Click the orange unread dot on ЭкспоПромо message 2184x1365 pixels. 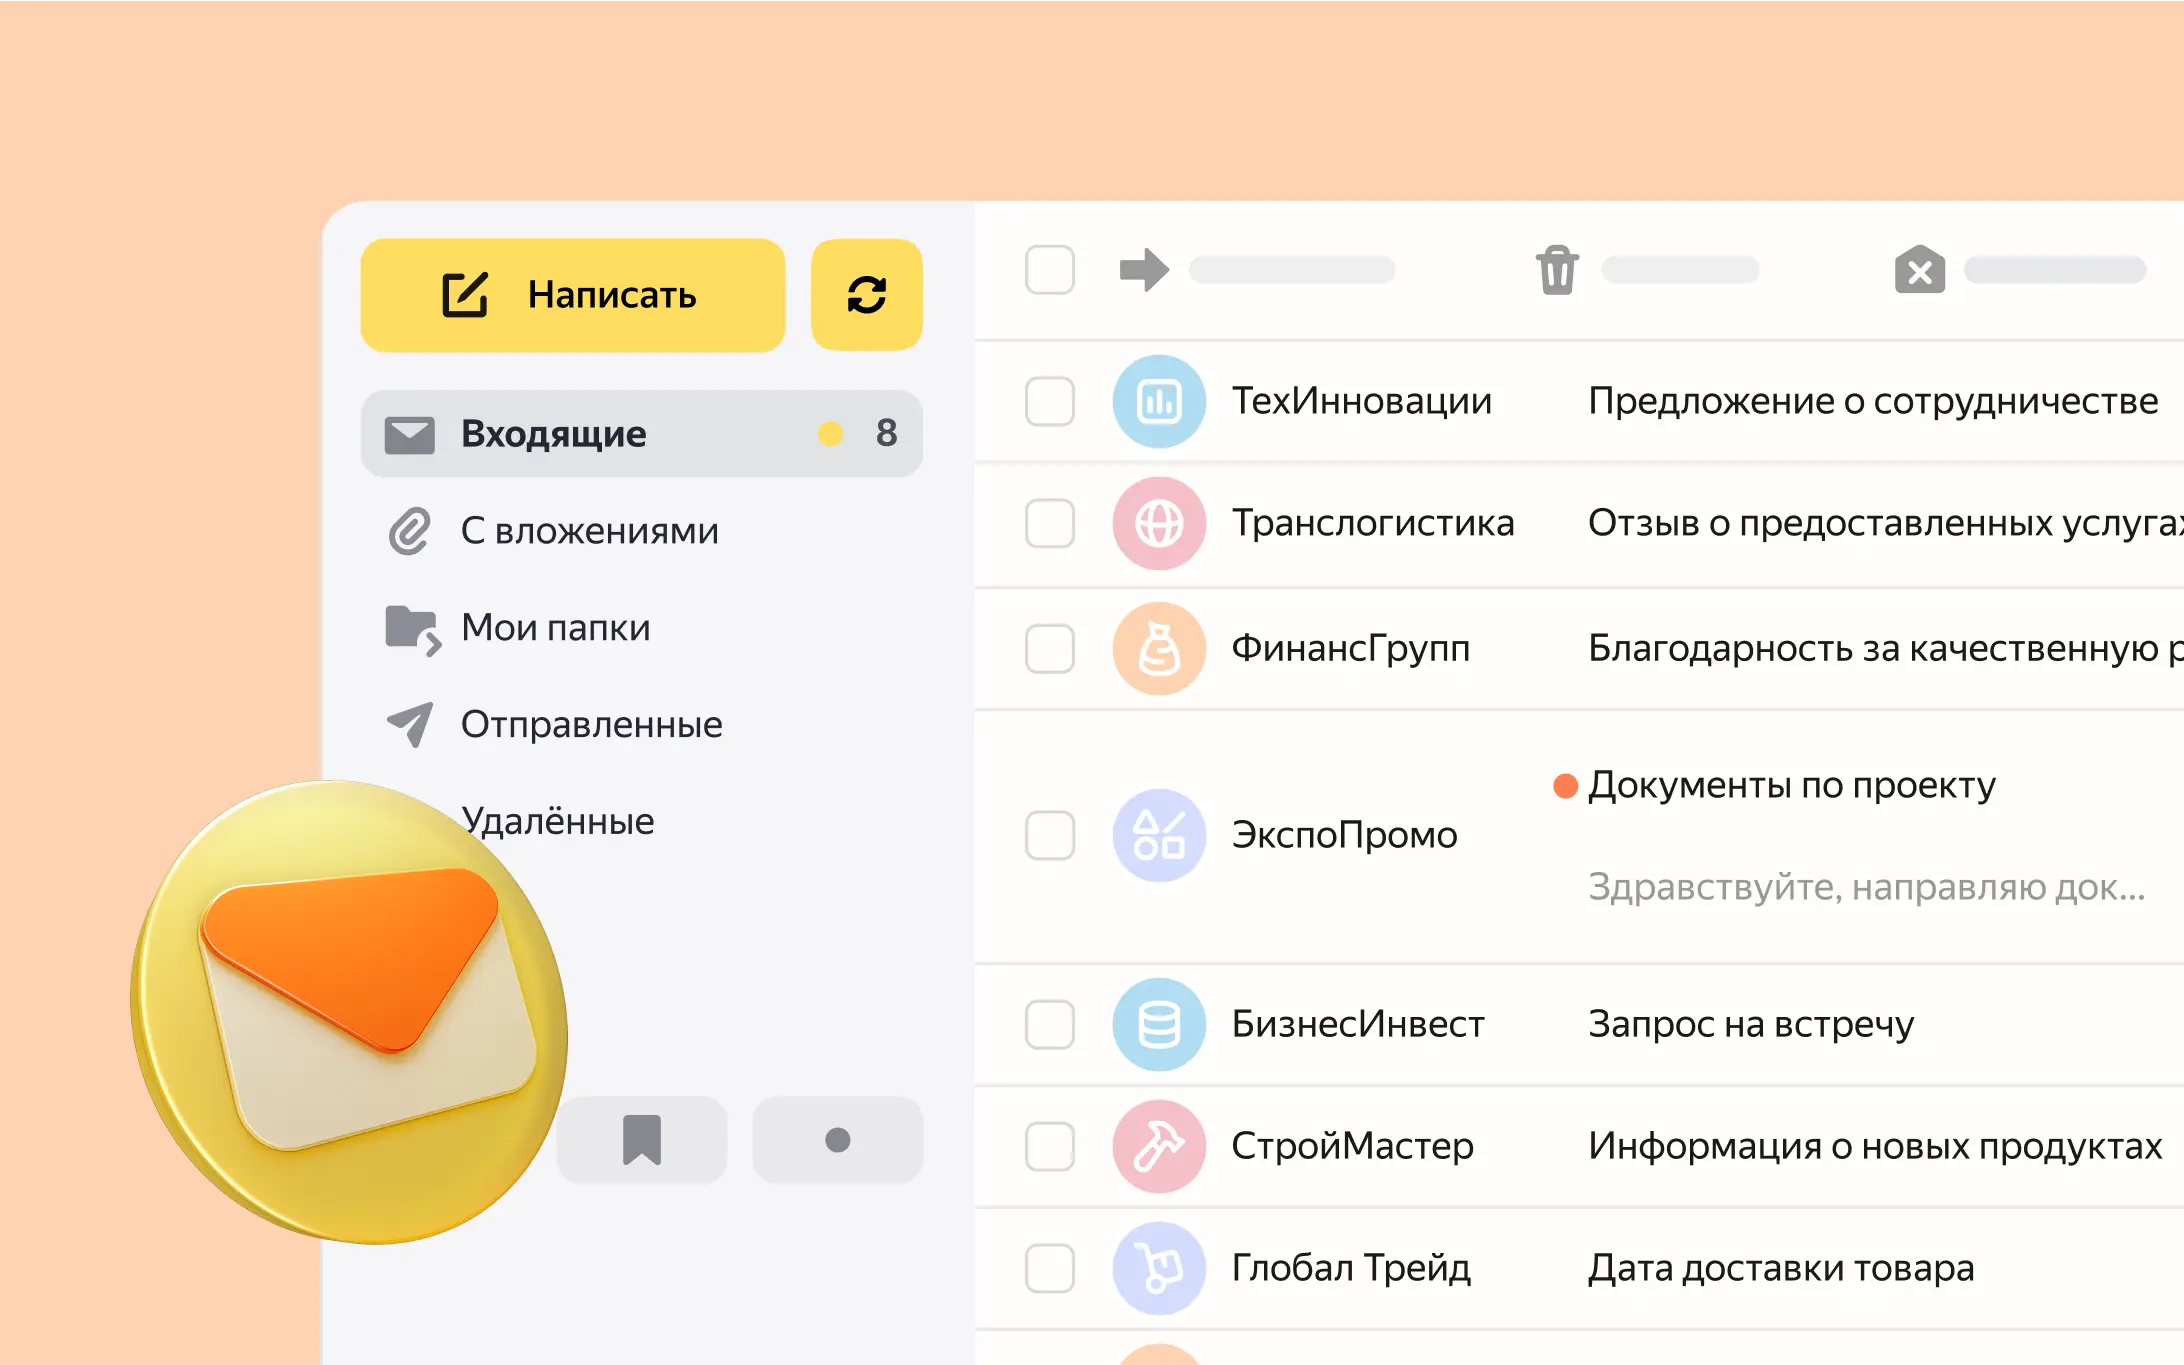coord(1565,786)
